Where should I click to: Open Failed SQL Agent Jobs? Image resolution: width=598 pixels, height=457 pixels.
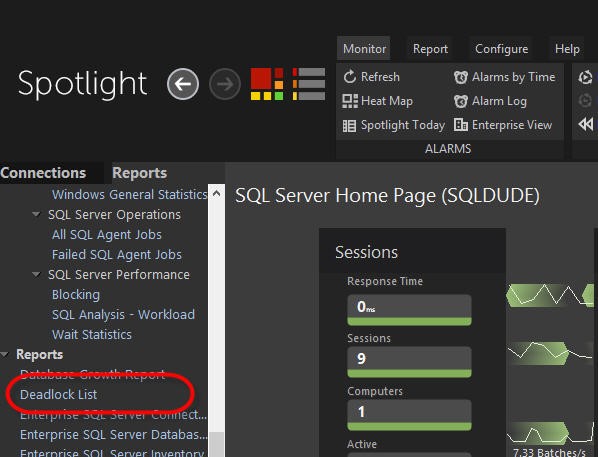[117, 254]
